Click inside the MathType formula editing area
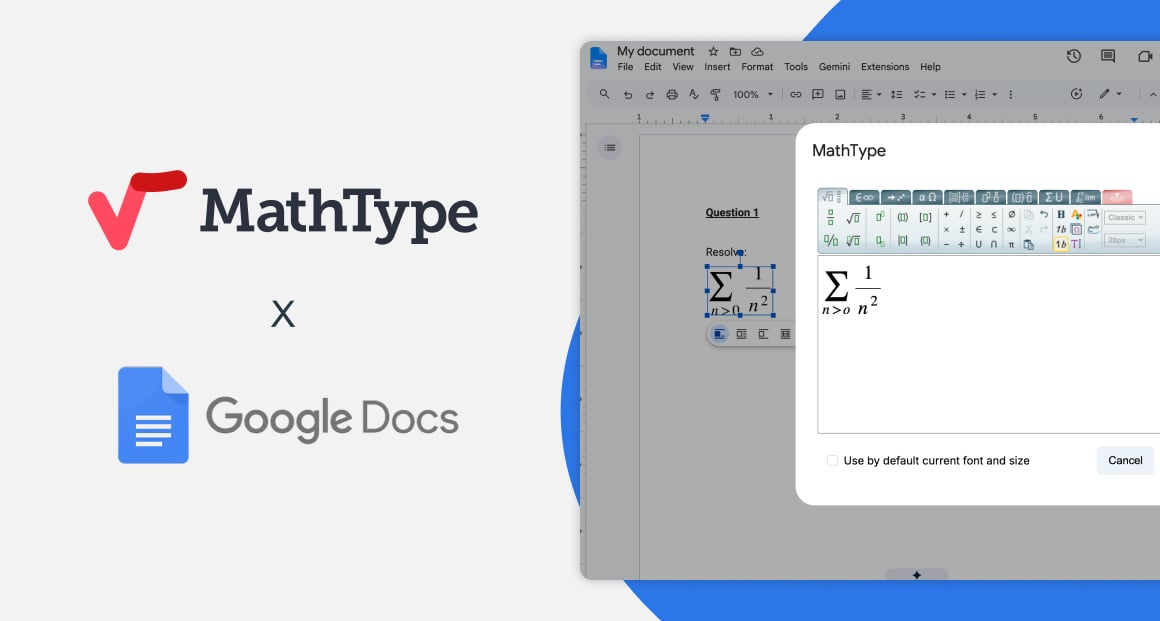Image resolution: width=1160 pixels, height=621 pixels. (x=988, y=344)
